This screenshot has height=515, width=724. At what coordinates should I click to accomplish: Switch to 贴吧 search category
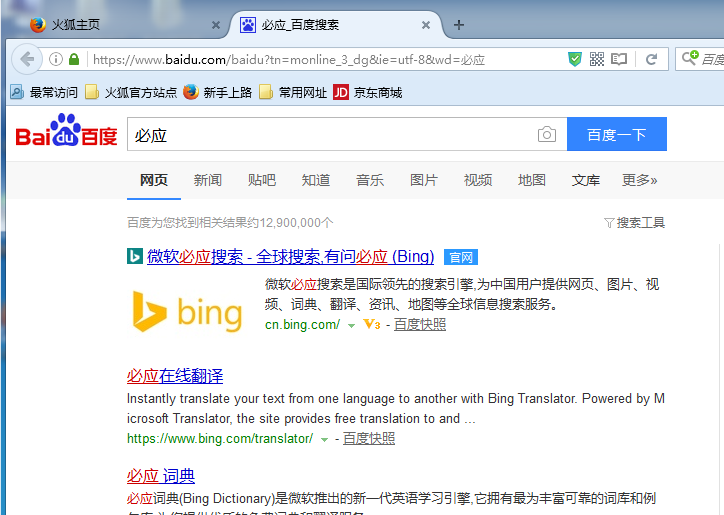click(x=262, y=180)
